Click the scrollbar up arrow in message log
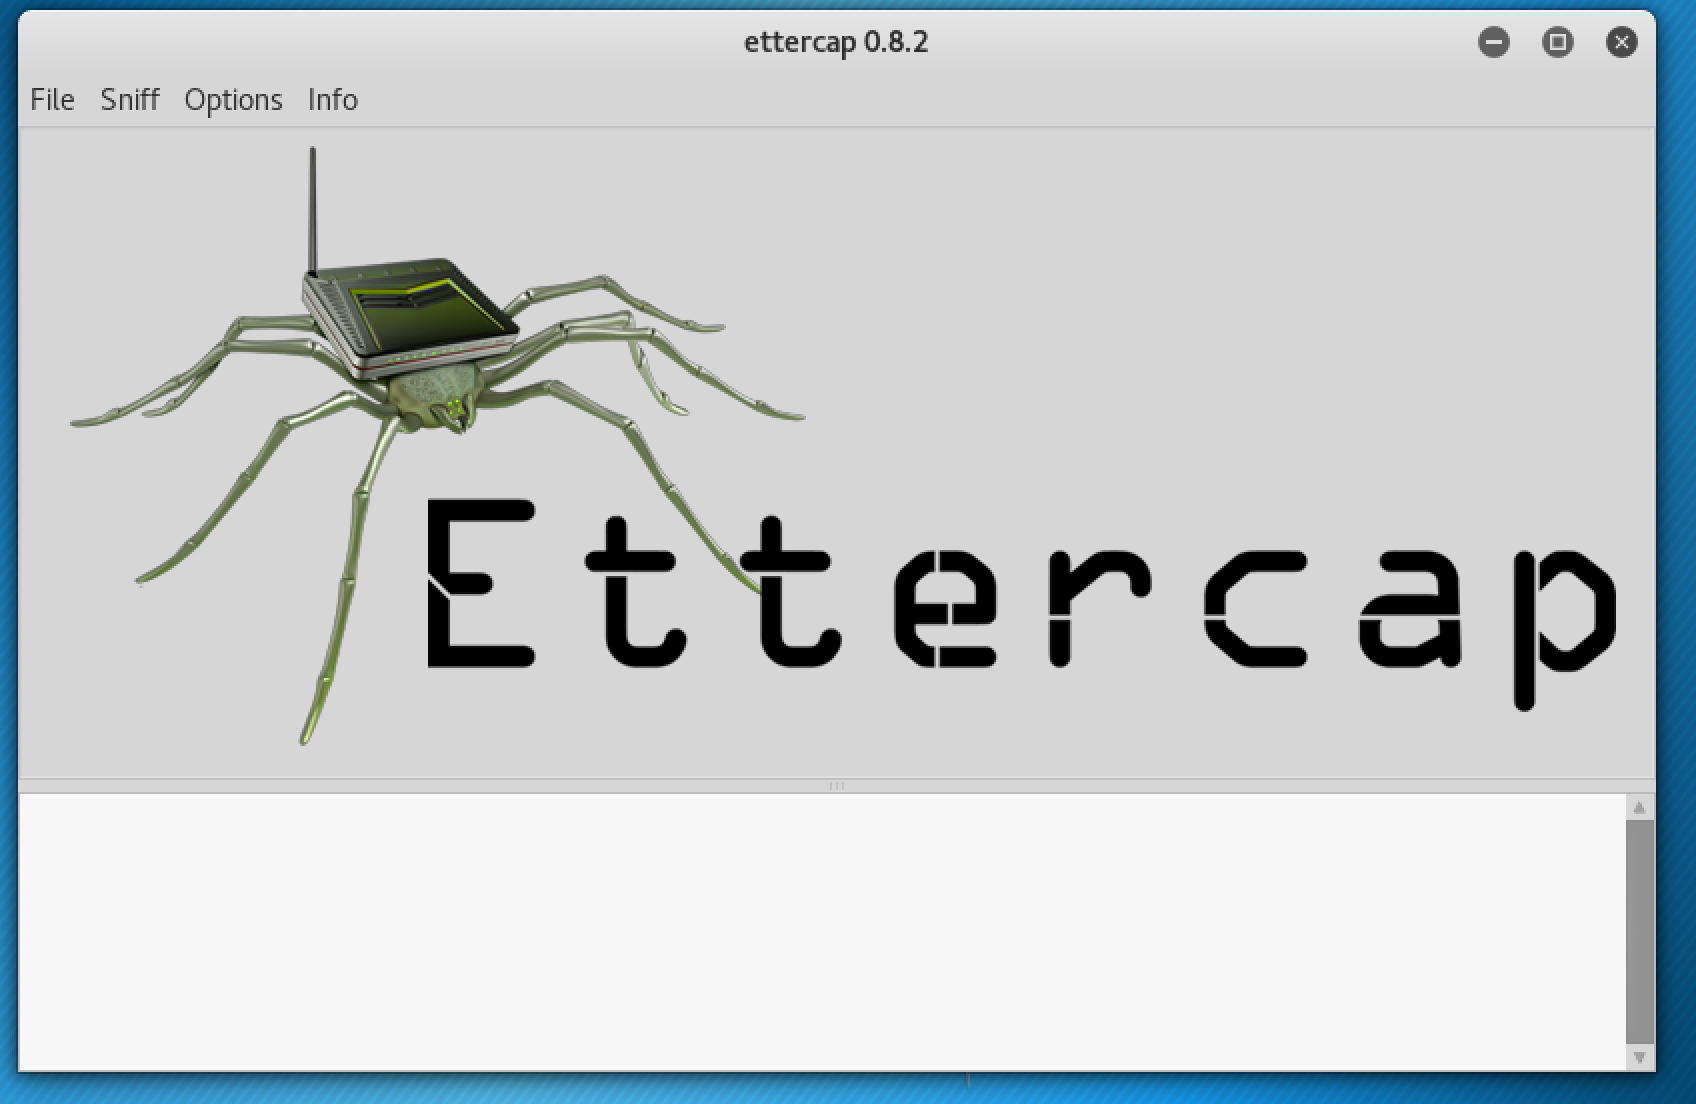1696x1104 pixels. click(x=1639, y=807)
